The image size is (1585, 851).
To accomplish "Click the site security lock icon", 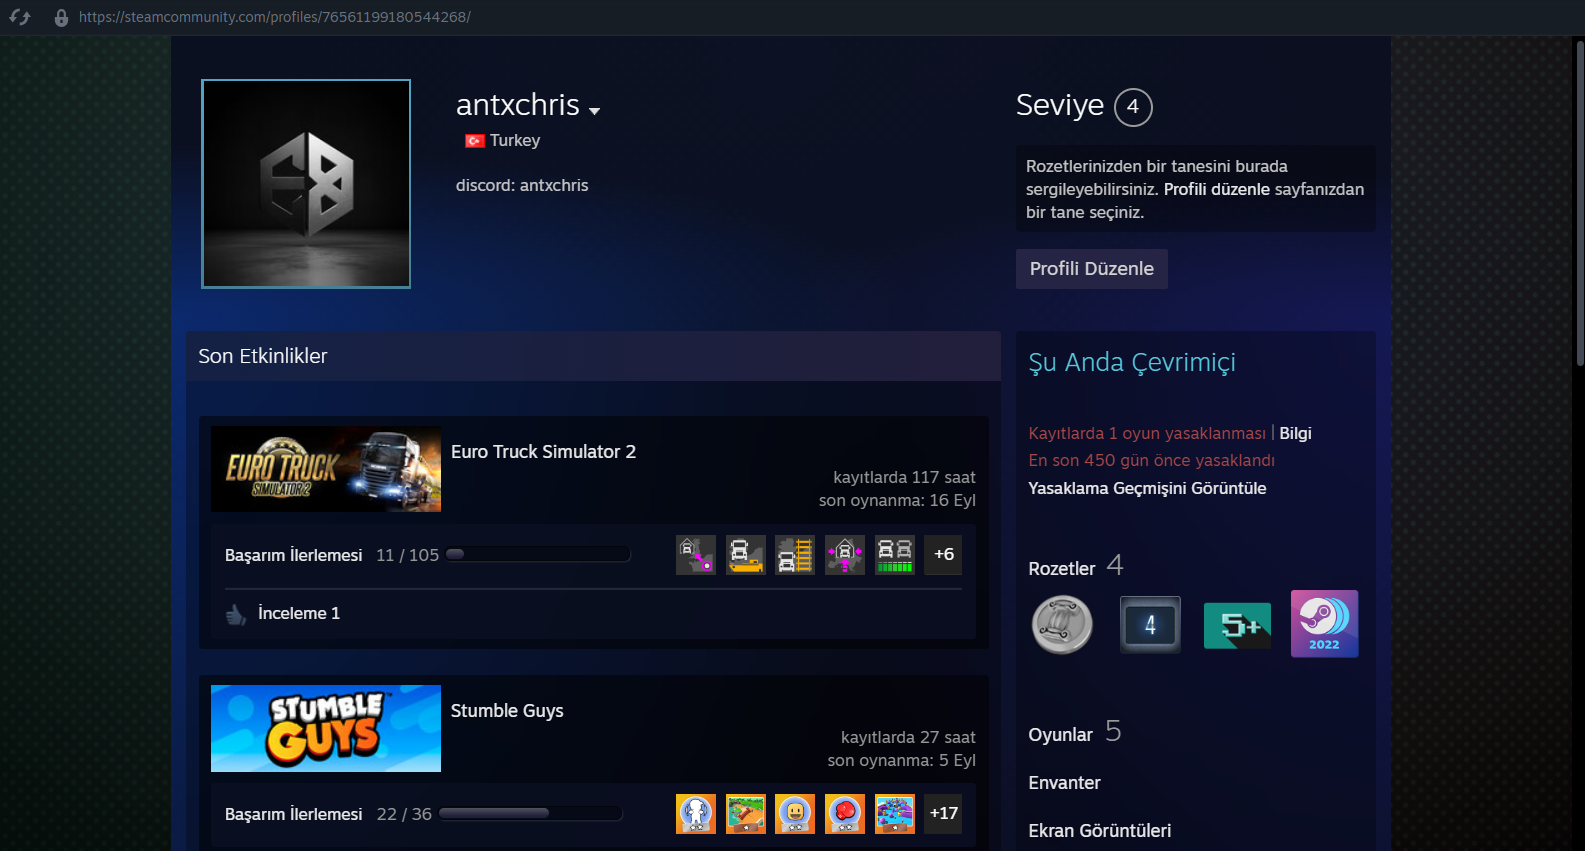I will coord(61,17).
